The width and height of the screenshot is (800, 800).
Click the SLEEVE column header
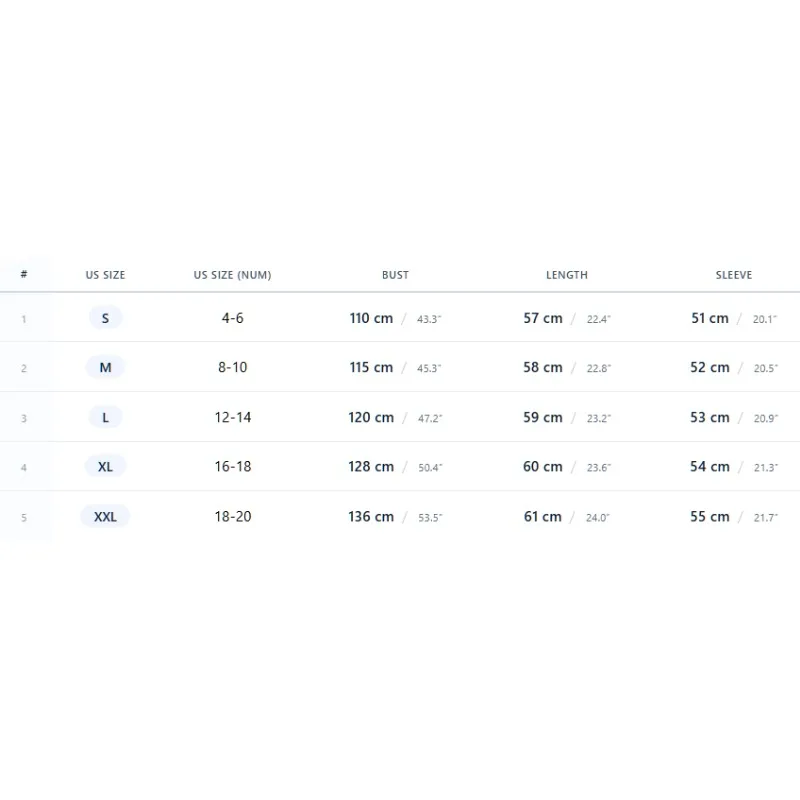pyautogui.click(x=734, y=275)
